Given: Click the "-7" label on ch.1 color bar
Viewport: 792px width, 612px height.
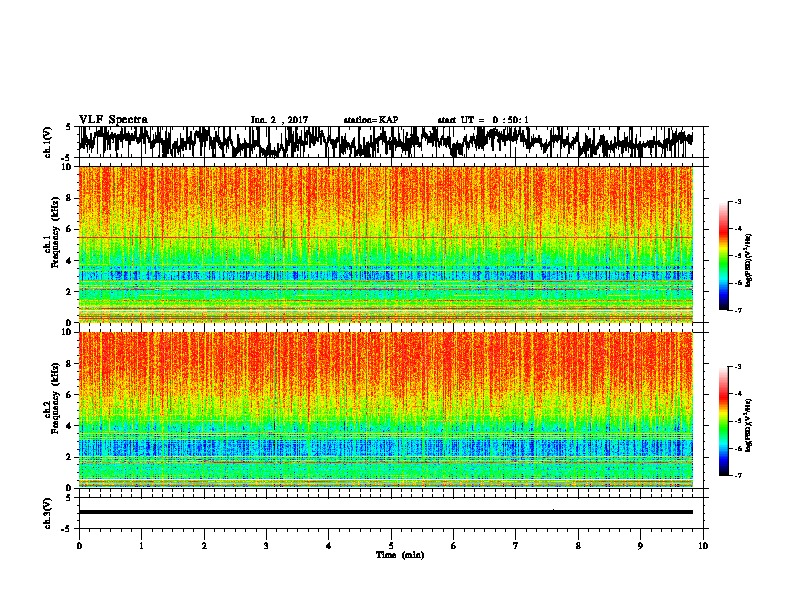Looking at the screenshot, I should 738,310.
